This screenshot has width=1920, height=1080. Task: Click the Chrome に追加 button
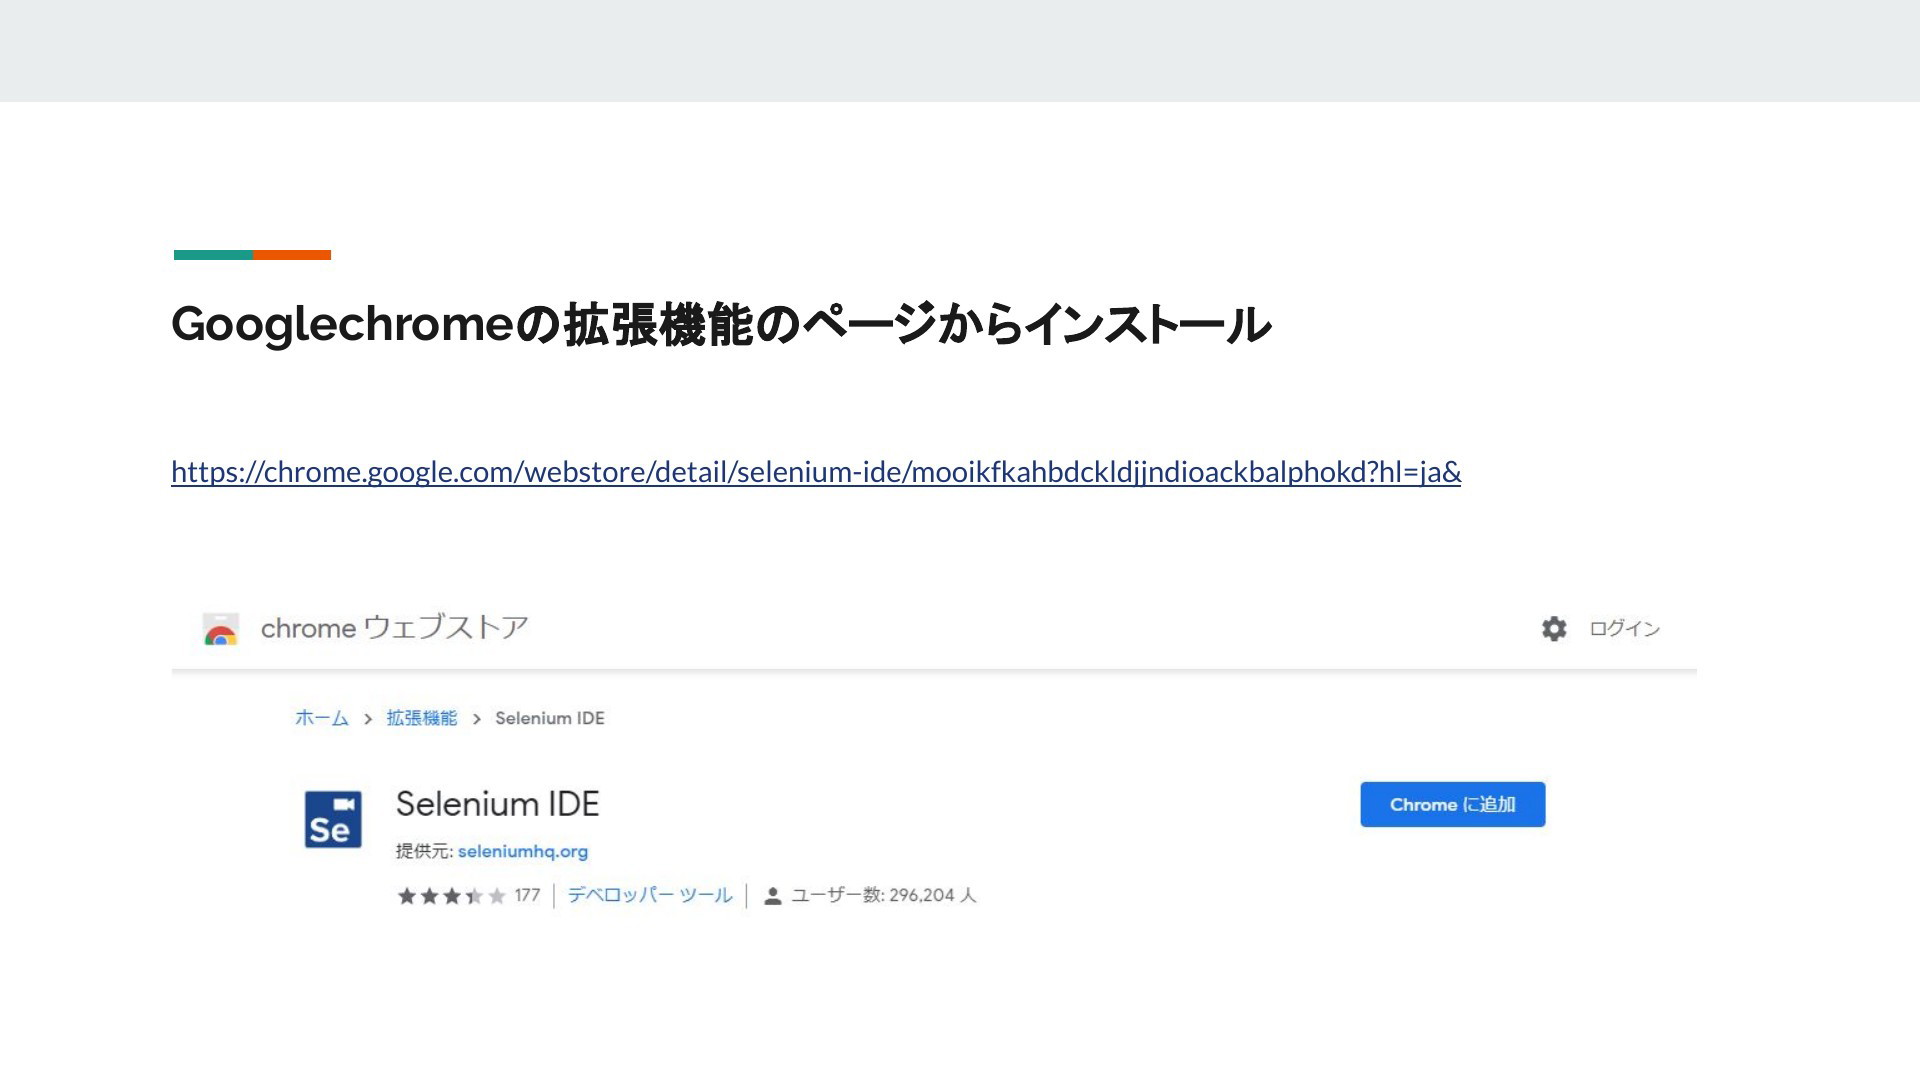(1453, 804)
